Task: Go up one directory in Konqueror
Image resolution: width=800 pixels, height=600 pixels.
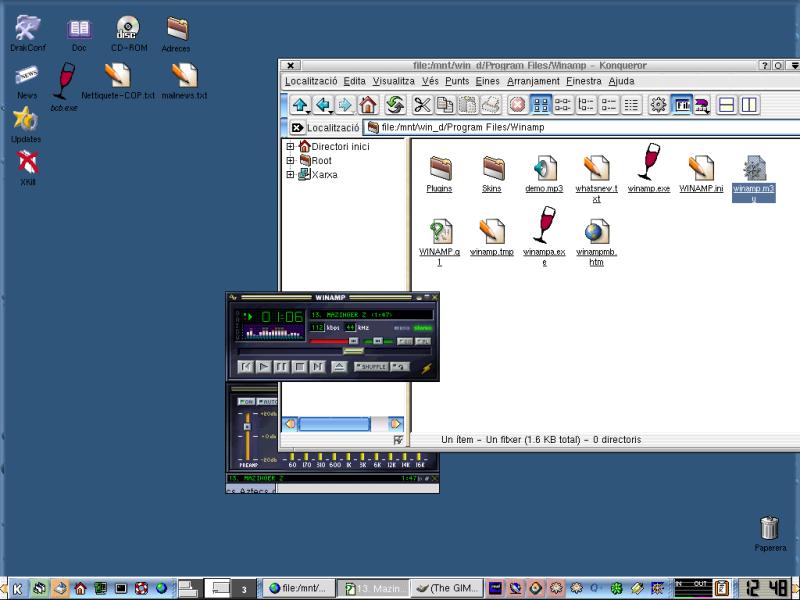Action: tap(299, 105)
